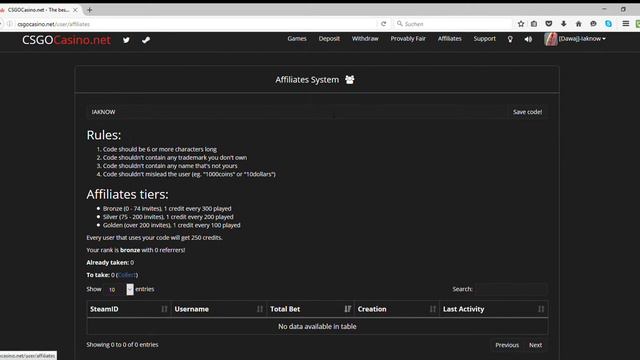Open a new browser tab
The height and width of the screenshot is (360, 640).
coord(89,10)
